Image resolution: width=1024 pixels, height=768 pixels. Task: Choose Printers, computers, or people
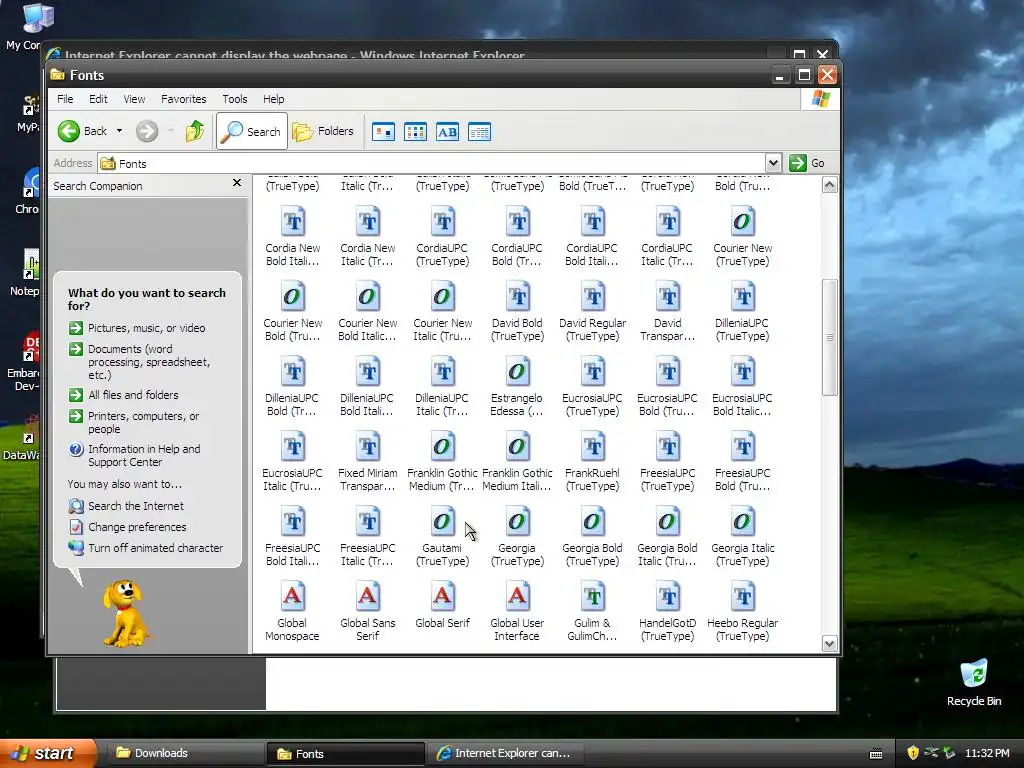pos(144,423)
